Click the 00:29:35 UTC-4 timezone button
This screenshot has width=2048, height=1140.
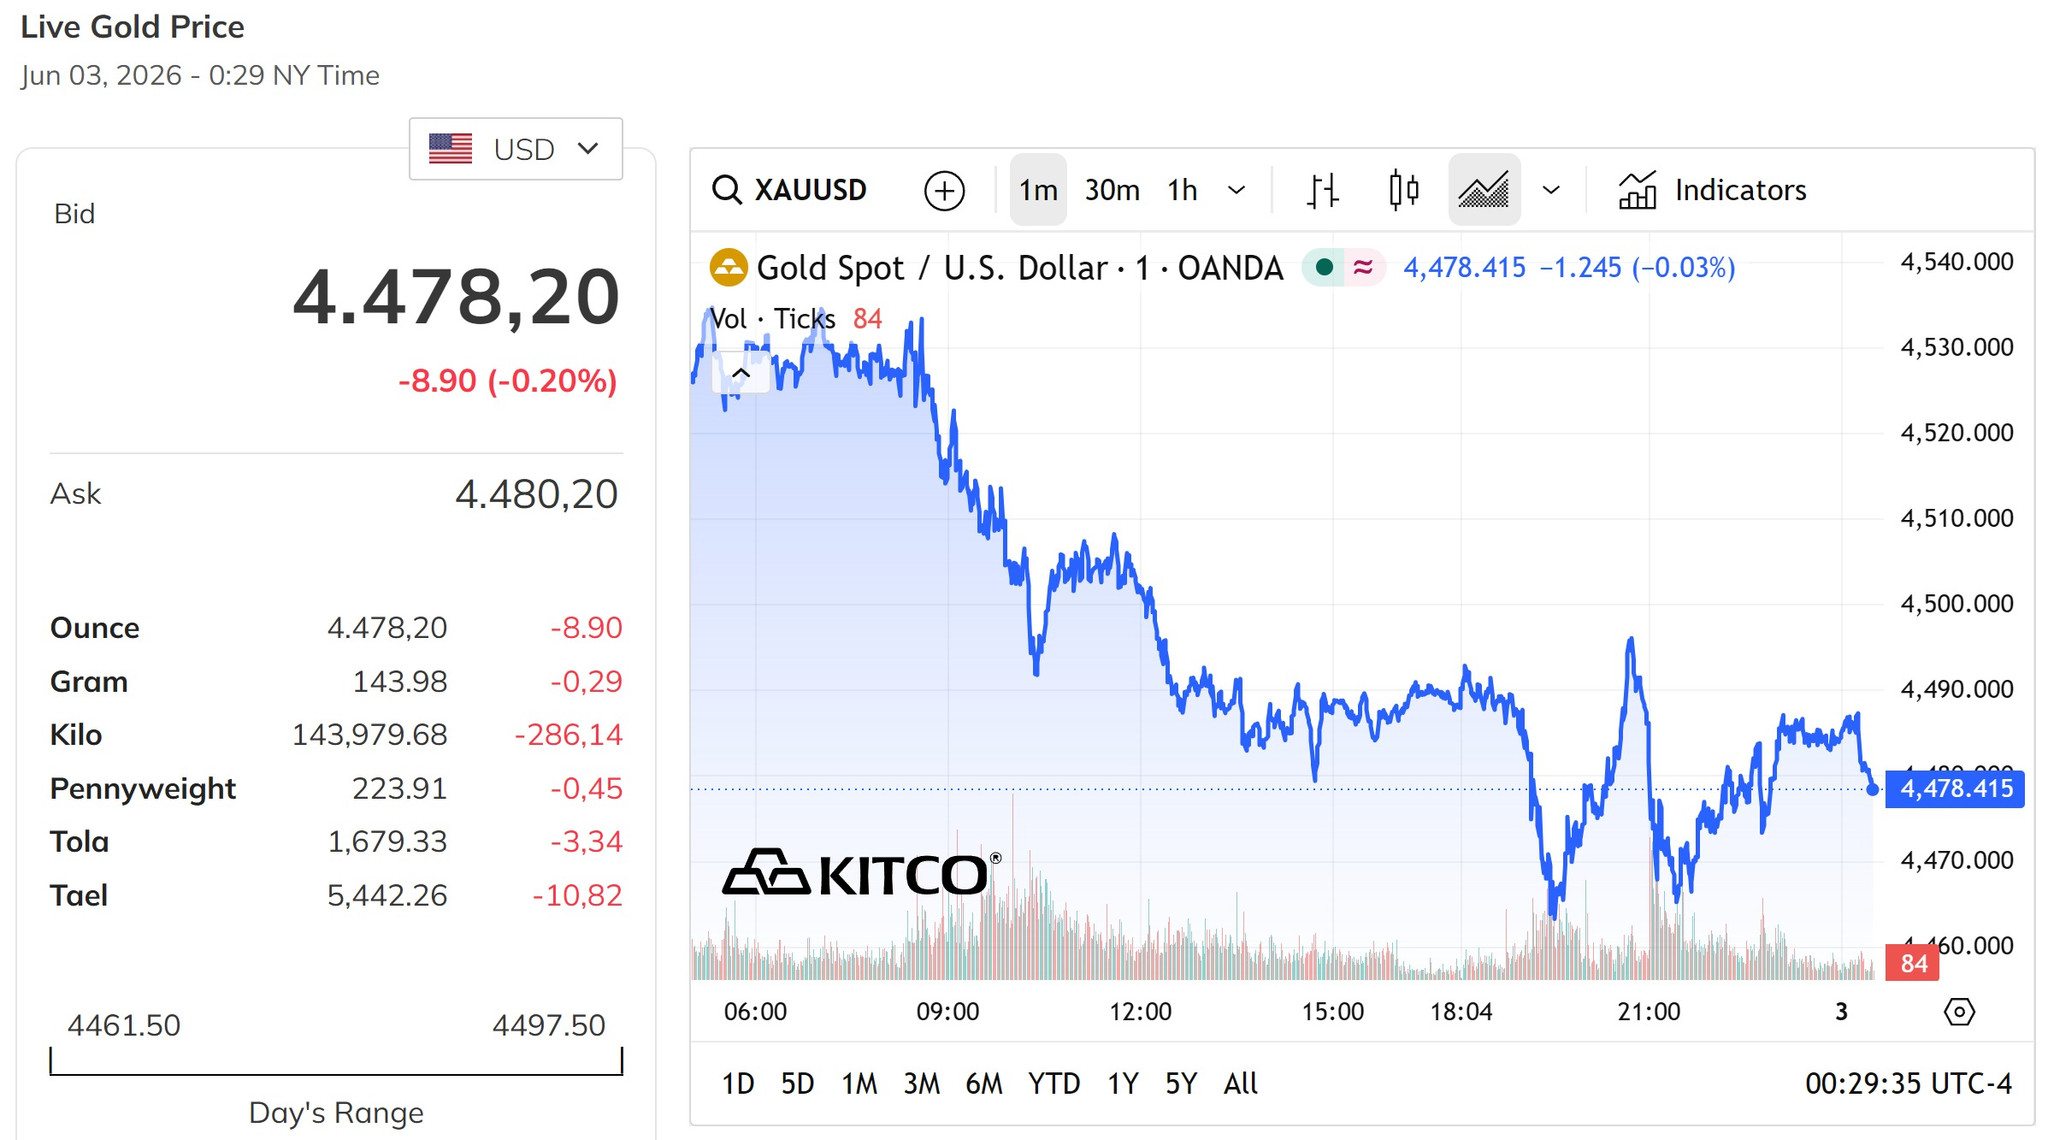(1908, 1084)
